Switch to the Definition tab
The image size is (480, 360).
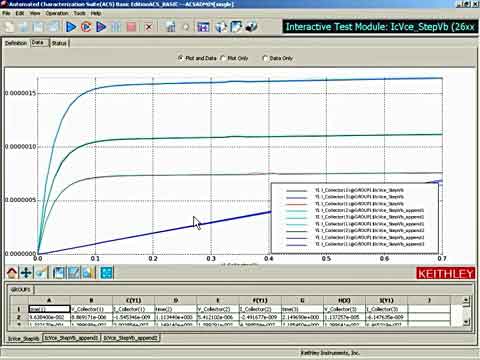point(16,43)
